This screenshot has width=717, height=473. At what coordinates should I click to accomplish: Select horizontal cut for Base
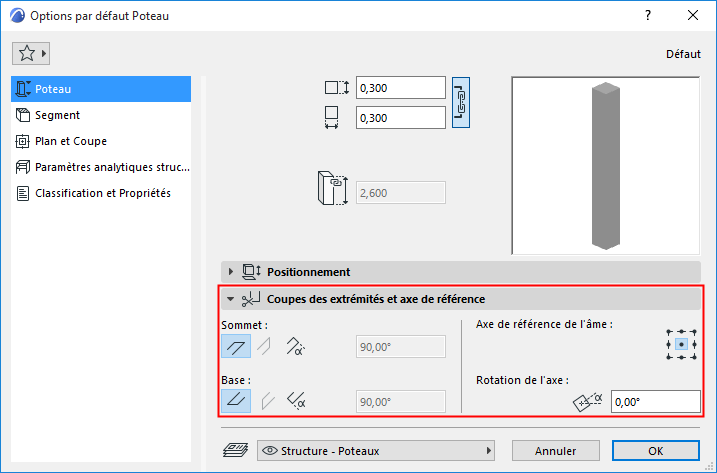(236, 402)
